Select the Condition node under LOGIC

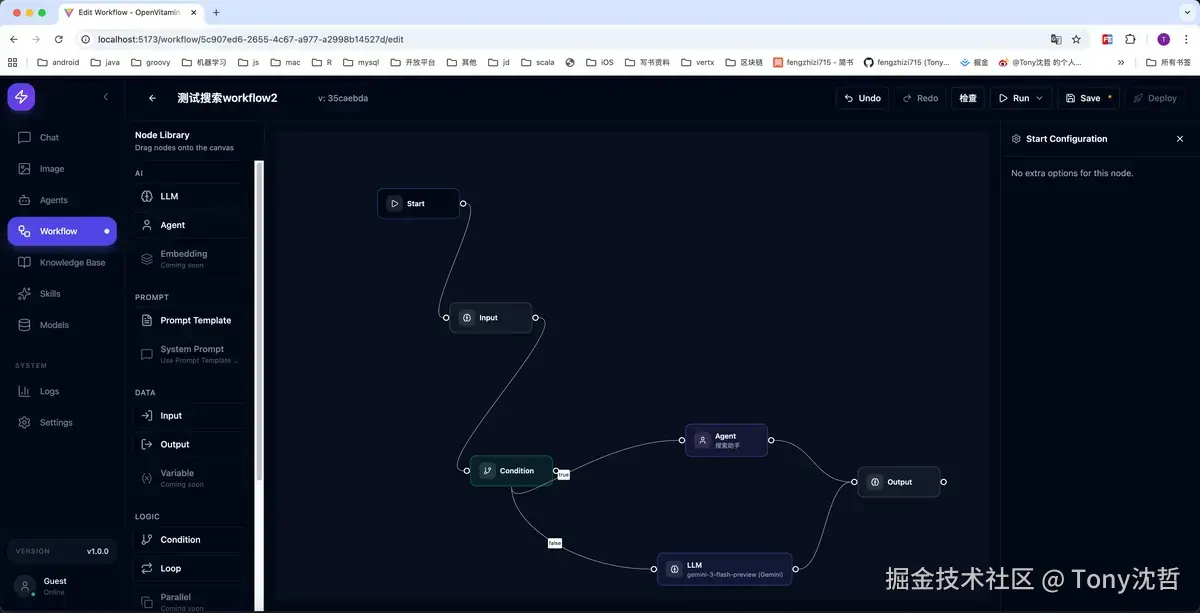tap(178, 539)
